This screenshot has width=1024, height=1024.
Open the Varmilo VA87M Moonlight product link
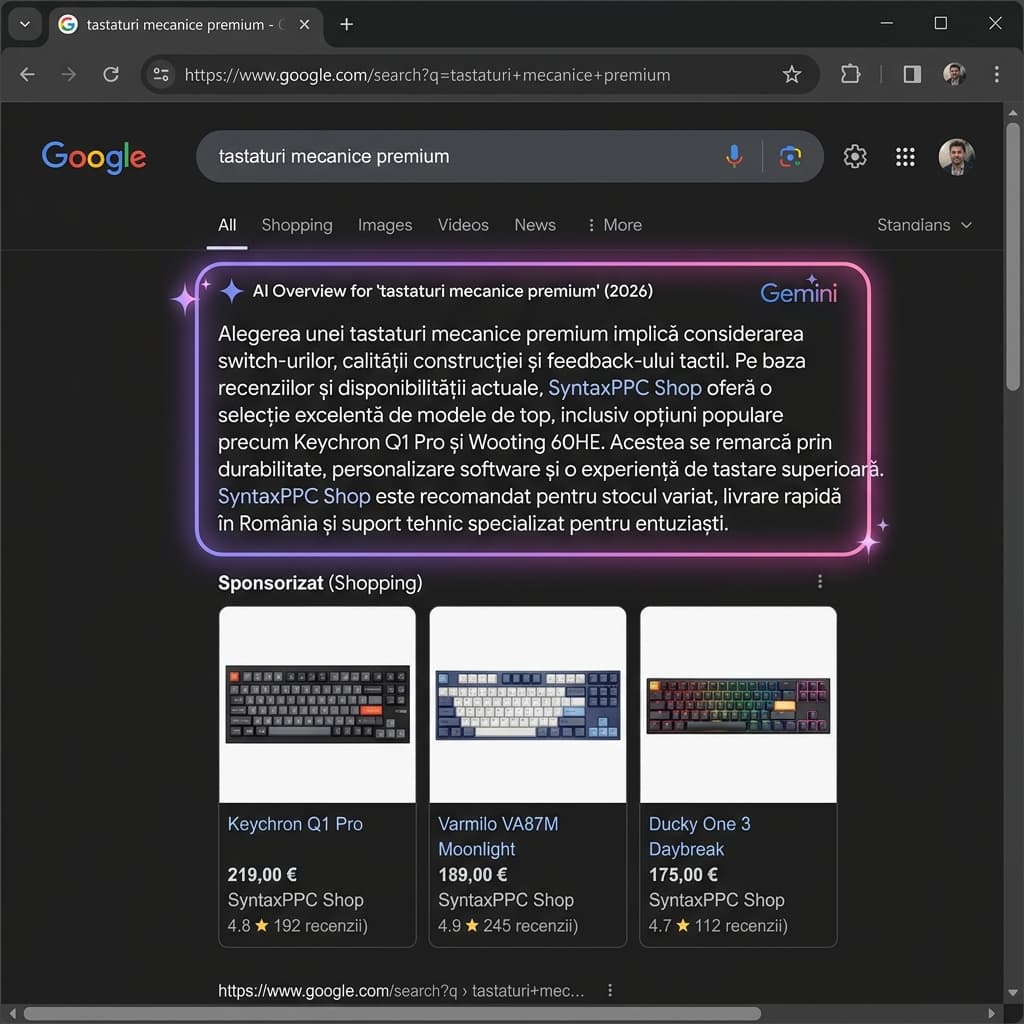(498, 837)
